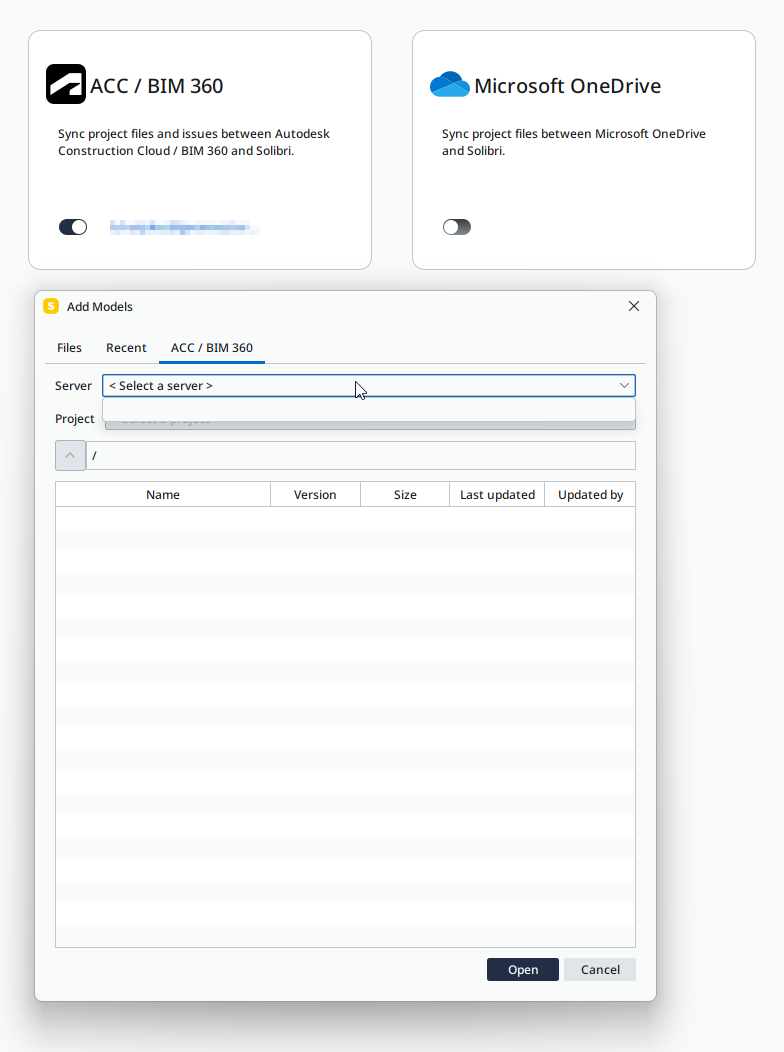Viewport: 784px width, 1052px height.
Task: Click the Cancel button
Action: click(x=600, y=969)
